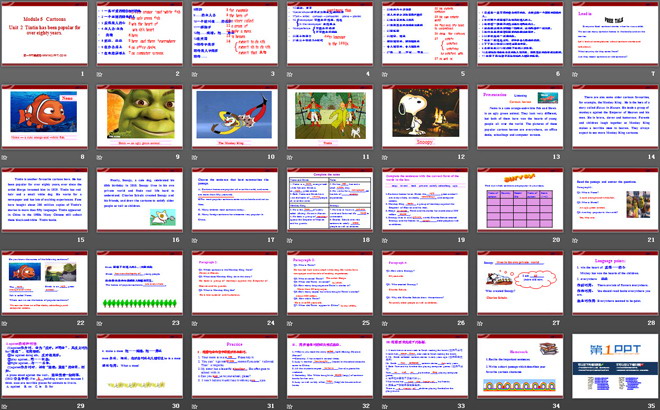Click animation star under Snoopy slide 12
The height and width of the screenshot is (410, 660).
(385, 157)
